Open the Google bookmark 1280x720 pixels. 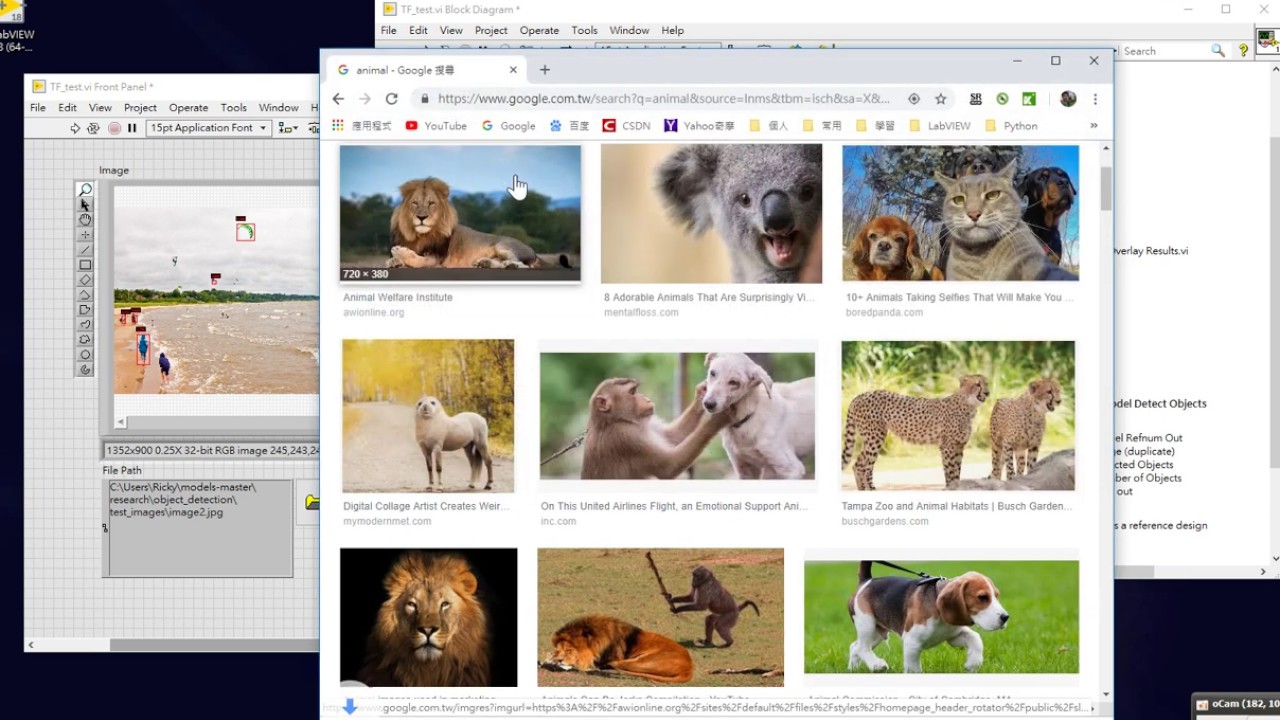(509, 126)
